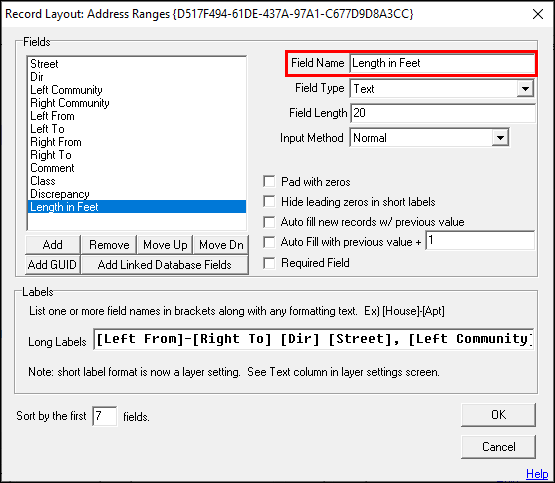
Task: Click into the Long Labels input
Action: 313,339
